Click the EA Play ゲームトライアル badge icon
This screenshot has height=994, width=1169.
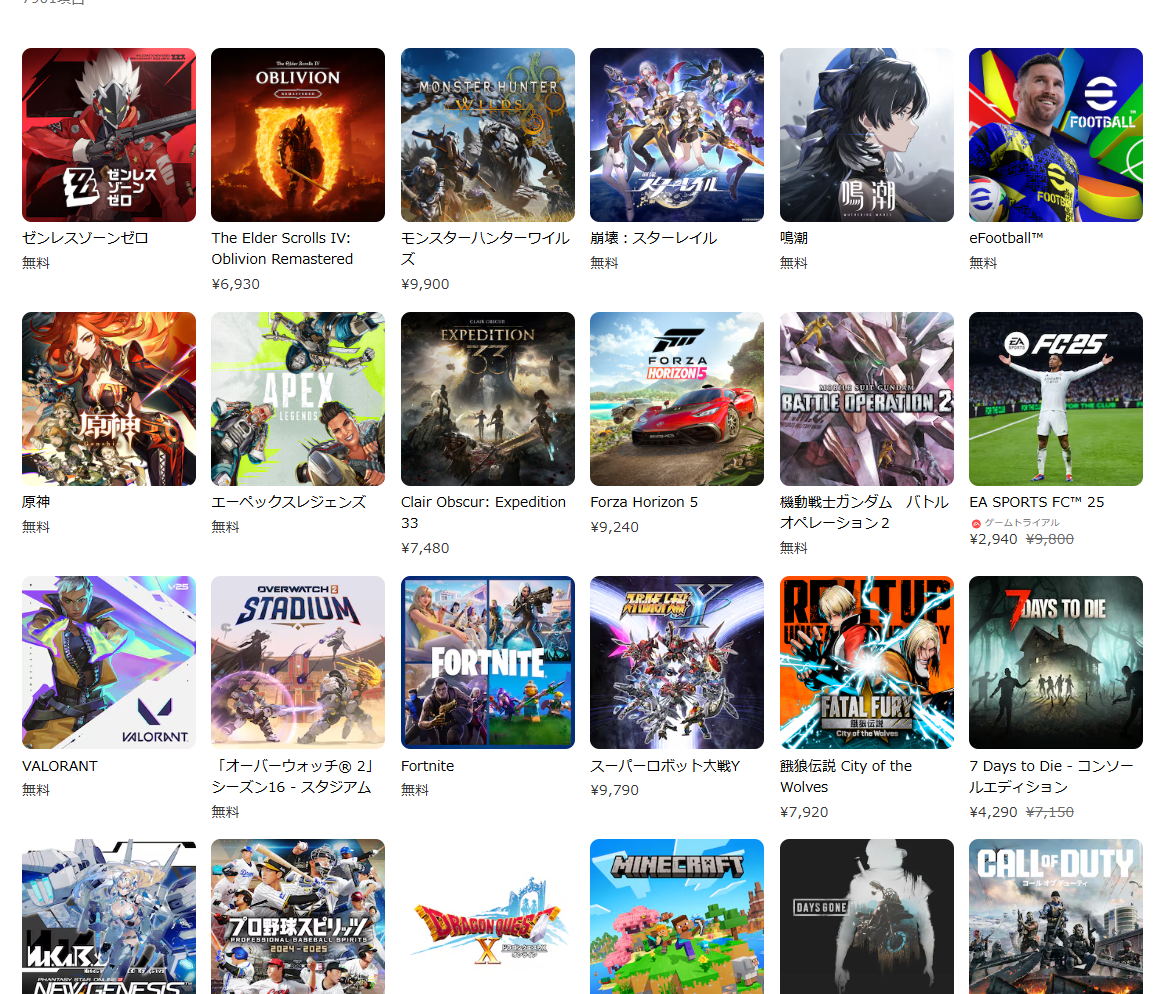click(x=976, y=523)
